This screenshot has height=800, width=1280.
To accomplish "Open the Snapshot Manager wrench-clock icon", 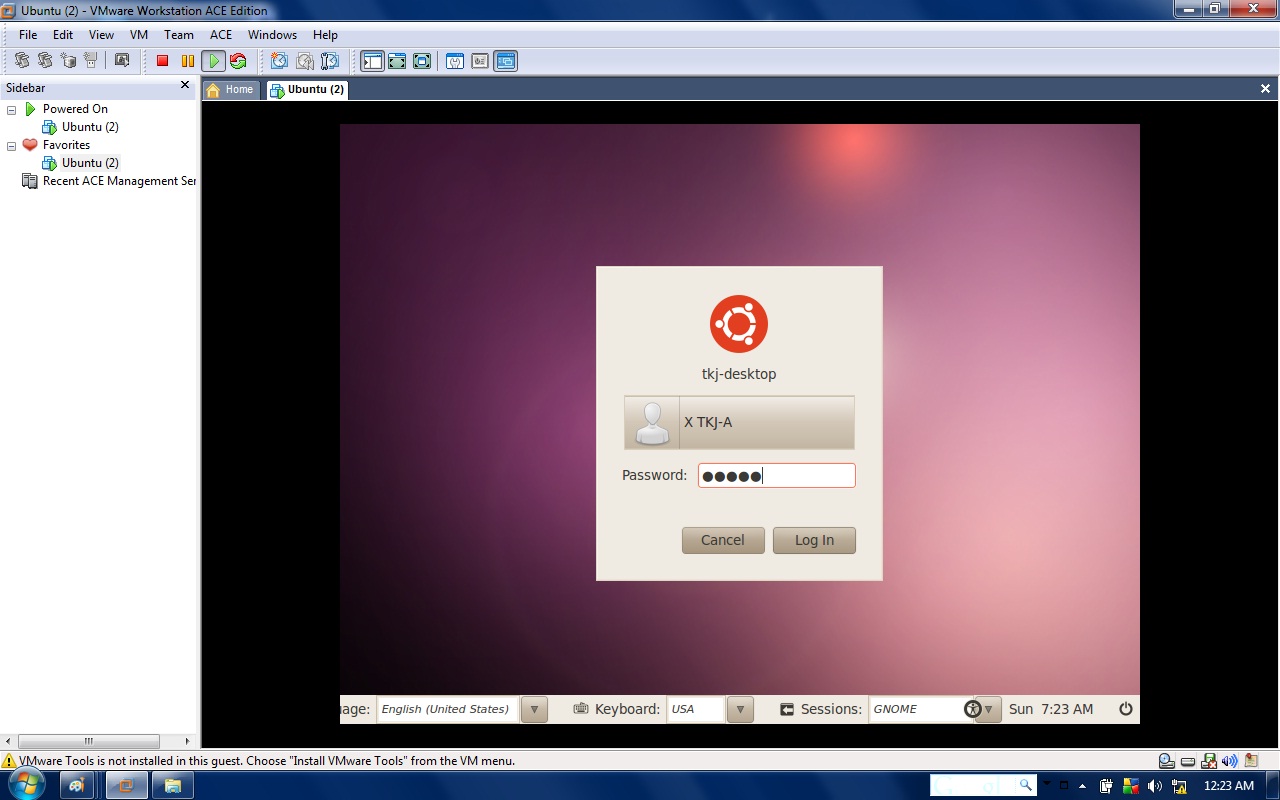I will [329, 61].
